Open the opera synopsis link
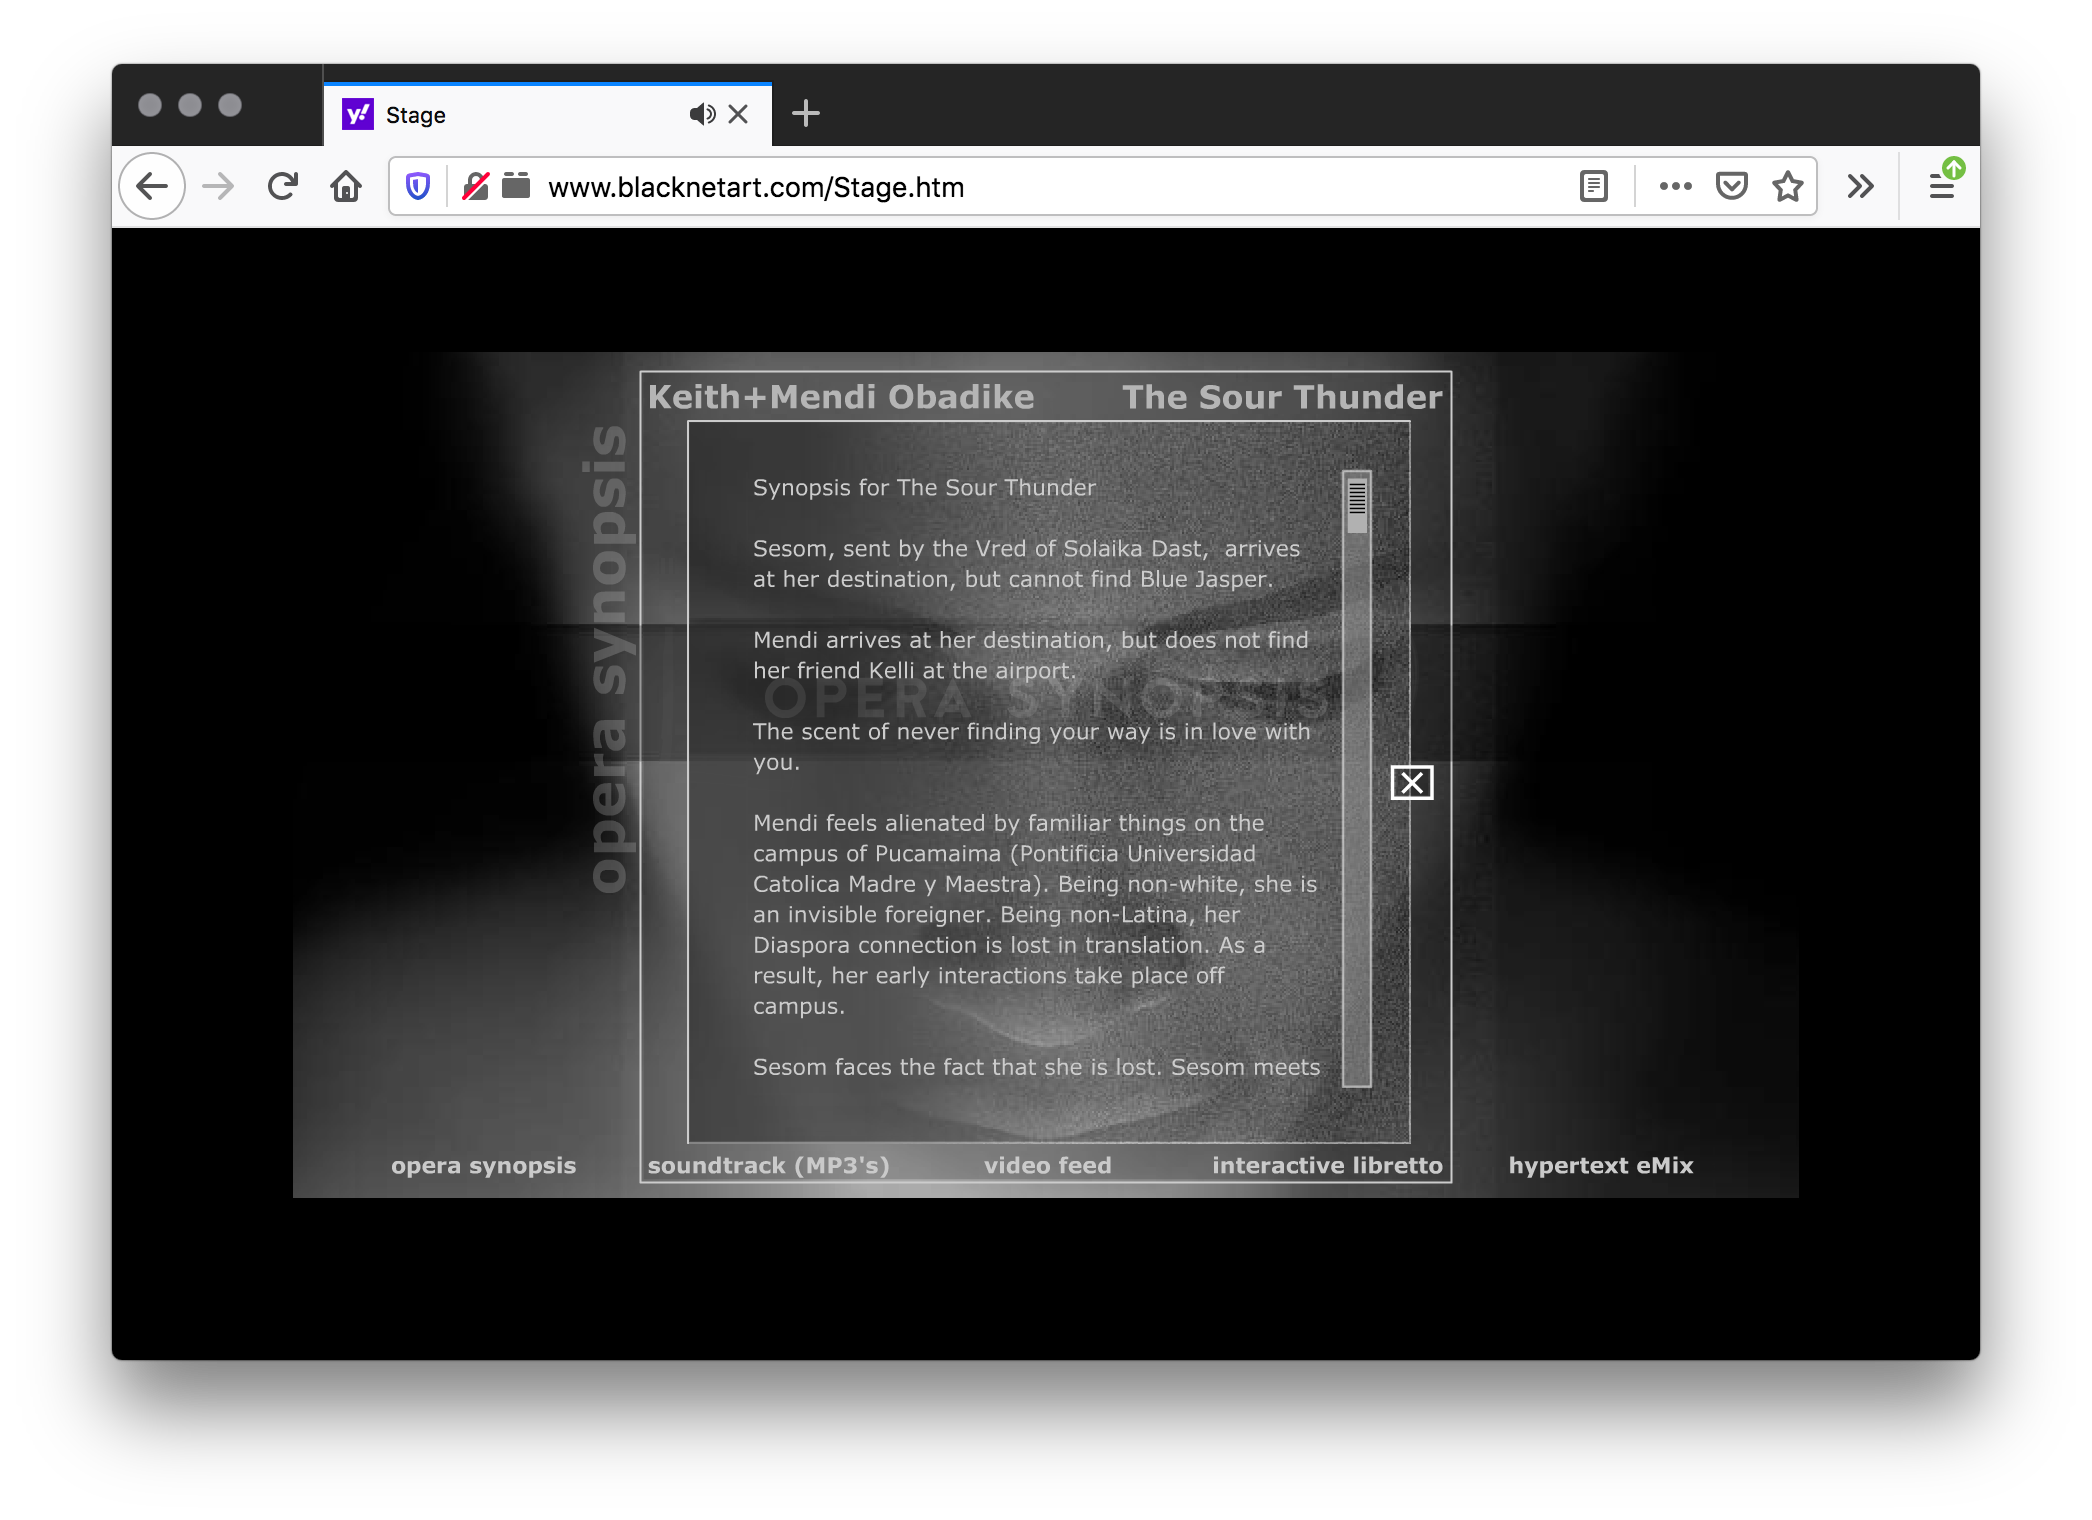 pos(484,1165)
